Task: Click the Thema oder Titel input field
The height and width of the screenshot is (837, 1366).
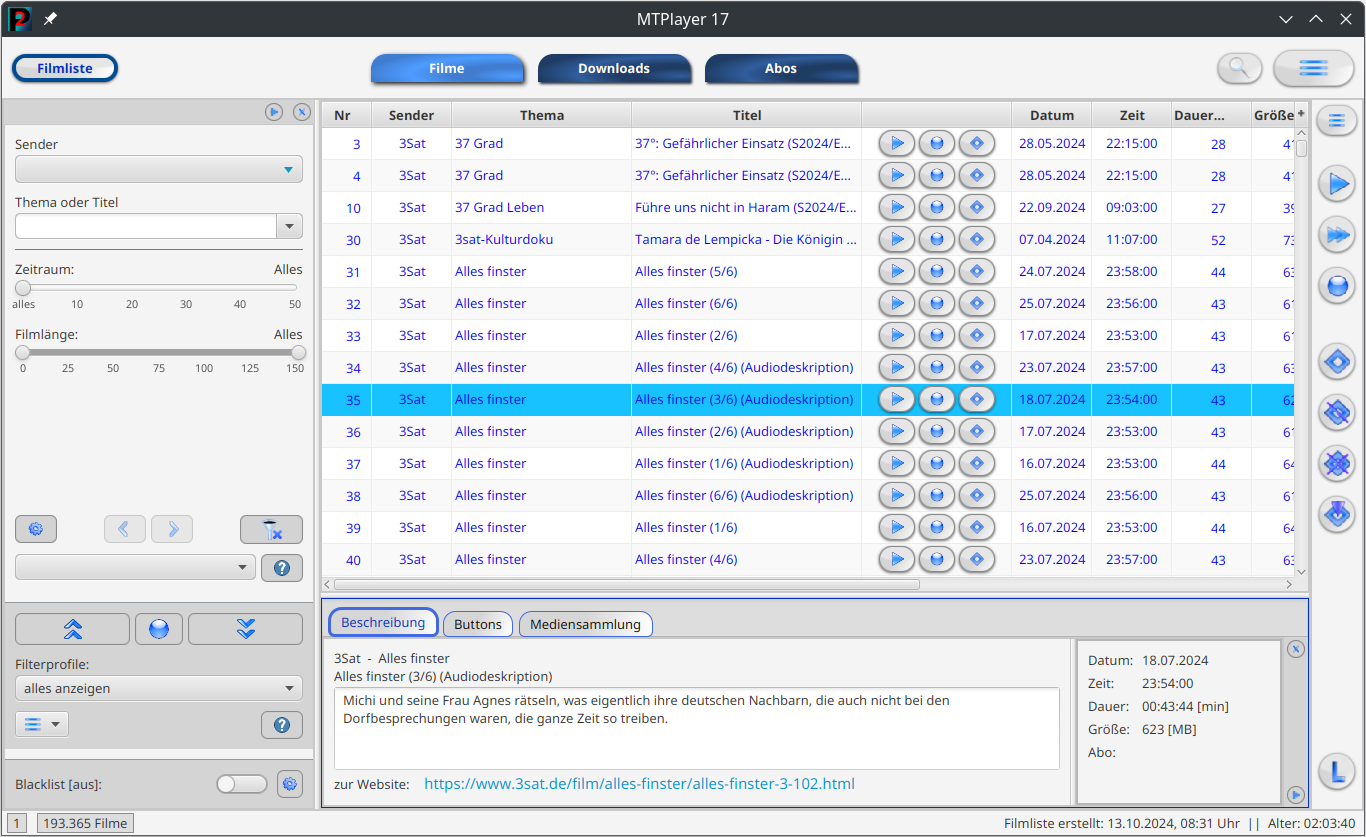Action: point(146,226)
